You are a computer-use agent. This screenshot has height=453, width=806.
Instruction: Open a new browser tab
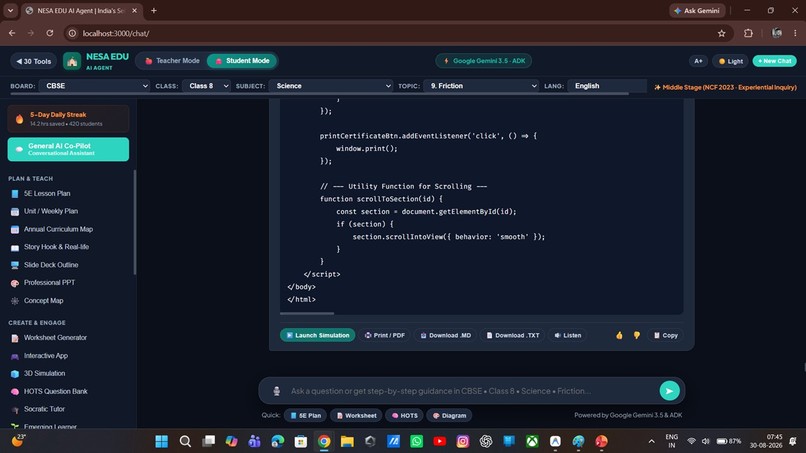click(153, 11)
